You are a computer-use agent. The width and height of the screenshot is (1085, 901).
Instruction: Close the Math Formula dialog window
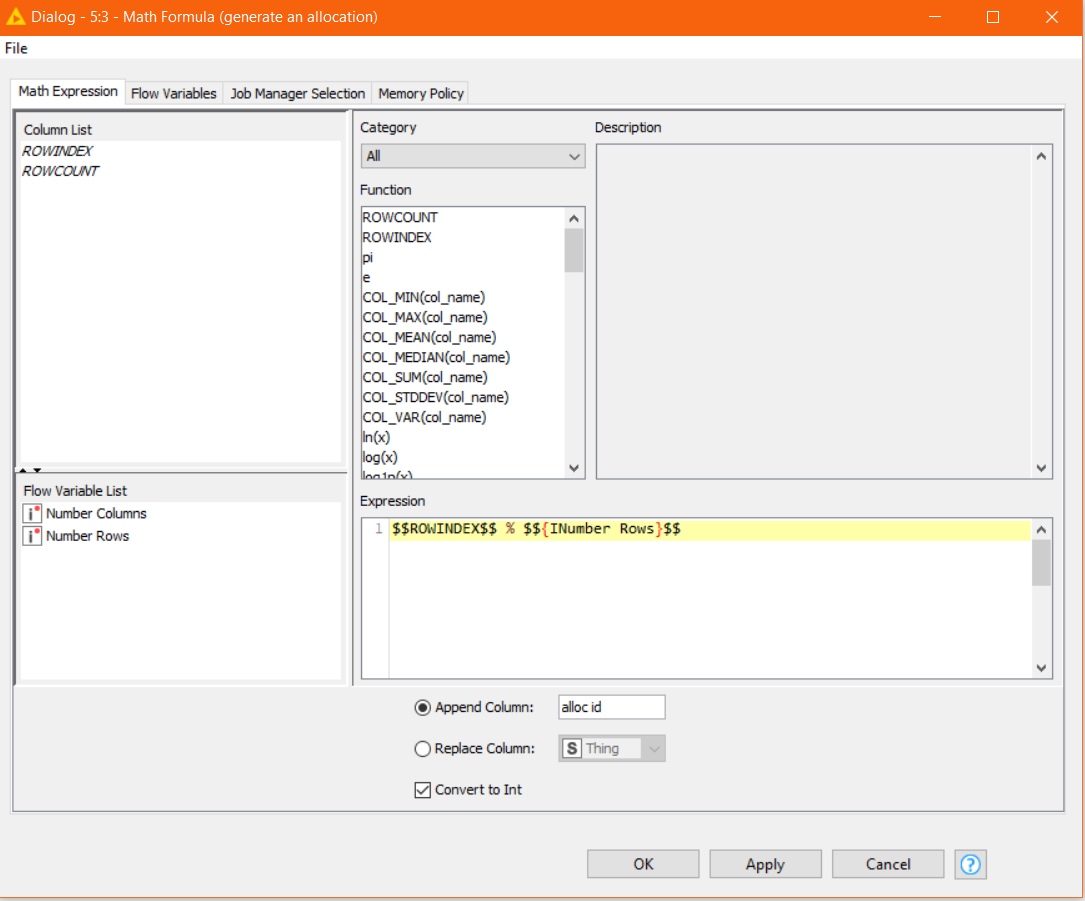click(1052, 17)
